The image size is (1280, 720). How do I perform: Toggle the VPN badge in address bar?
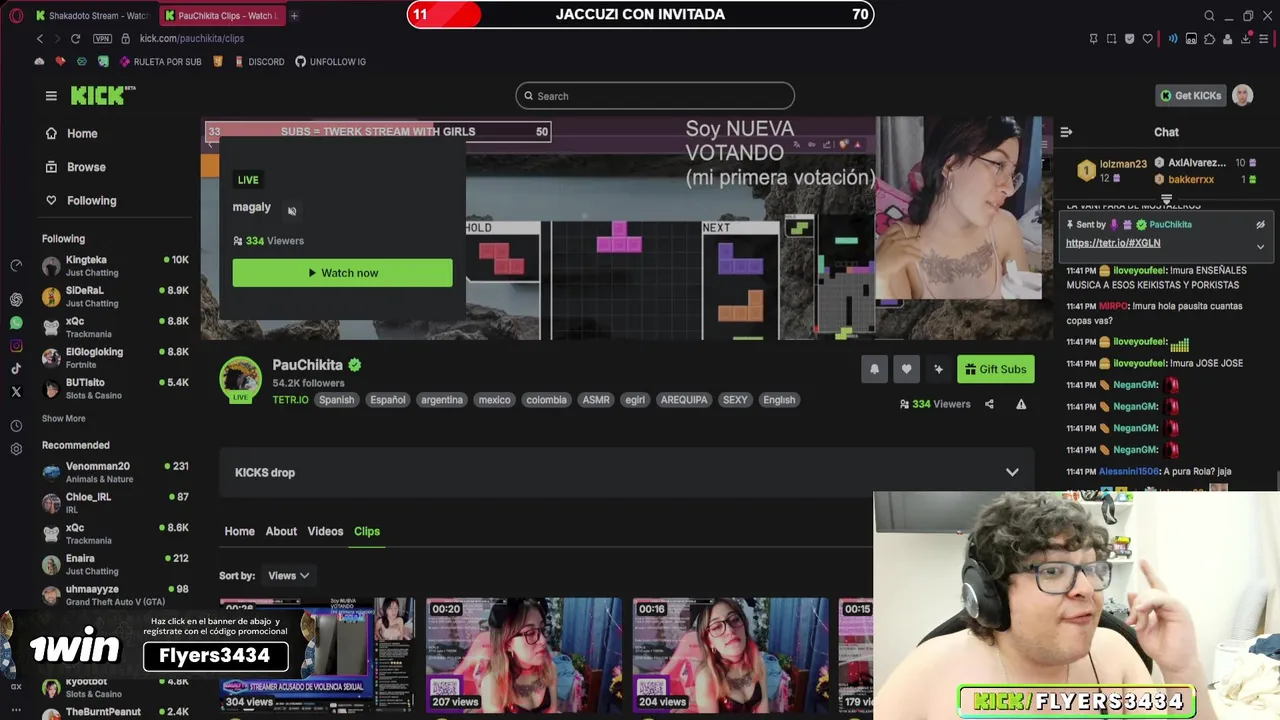pyautogui.click(x=102, y=38)
